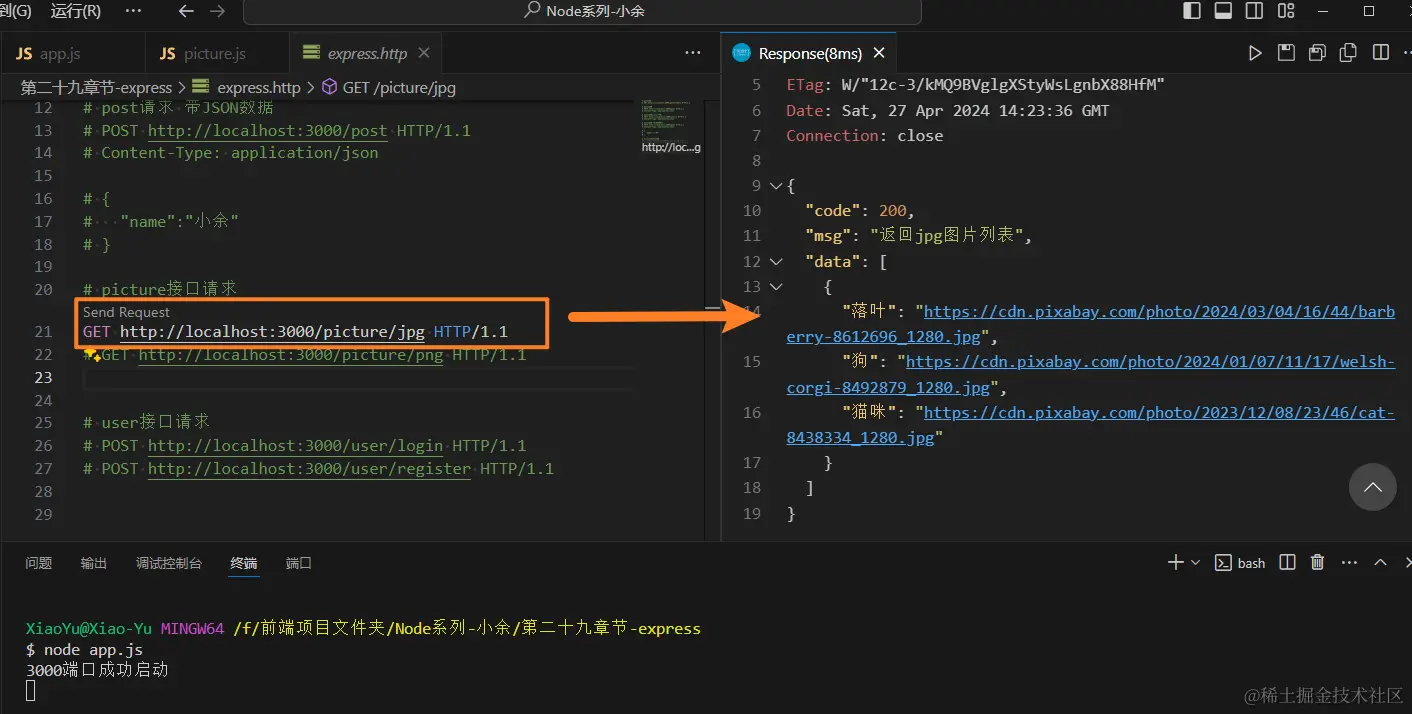
Task: Click Connection: close header line
Action: point(864,135)
